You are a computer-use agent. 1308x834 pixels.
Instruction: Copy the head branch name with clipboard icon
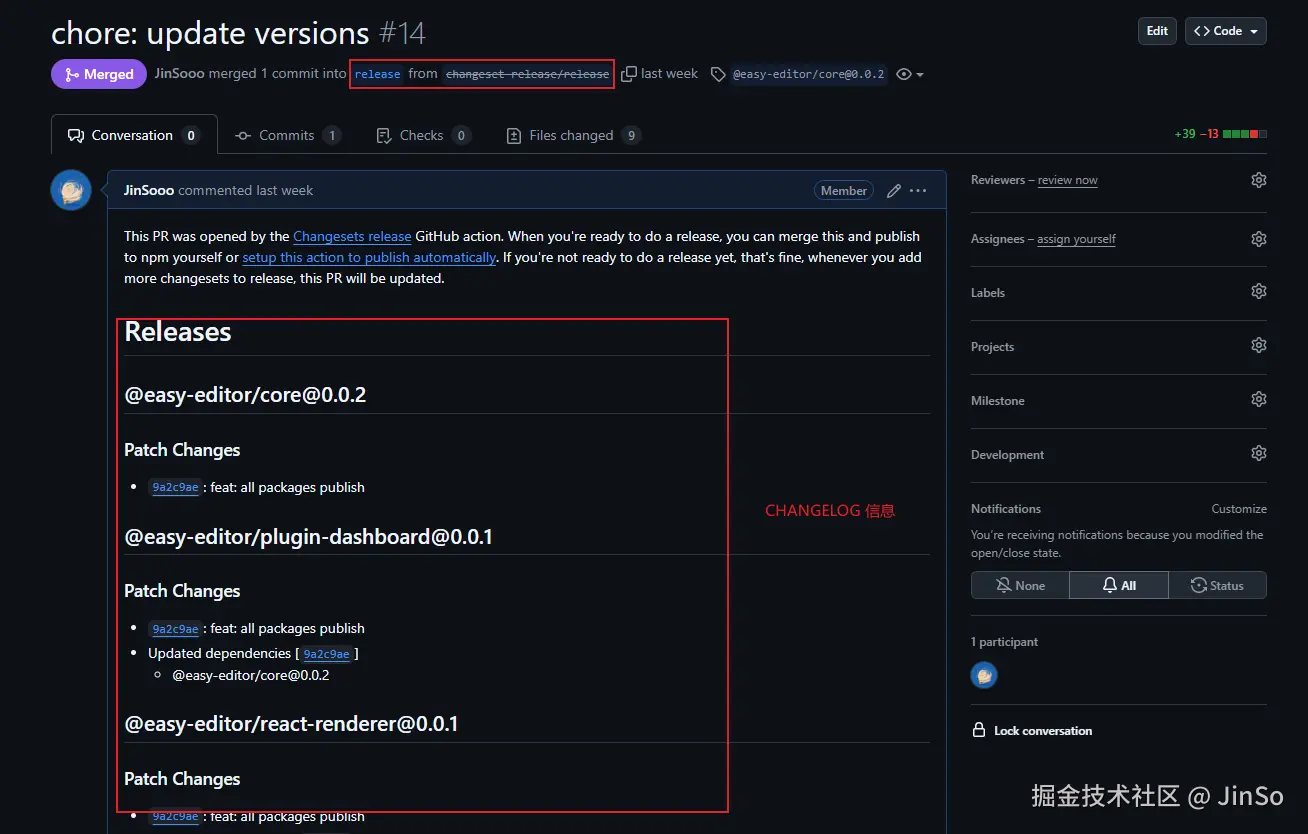[629, 74]
